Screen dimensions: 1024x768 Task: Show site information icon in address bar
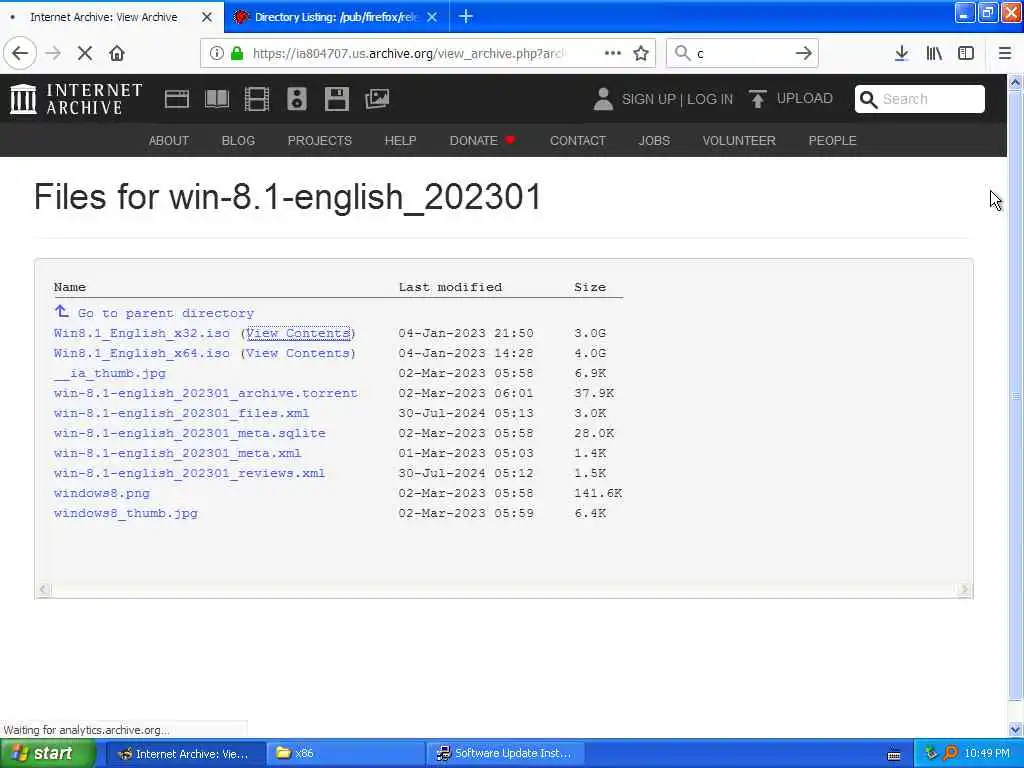click(x=216, y=54)
